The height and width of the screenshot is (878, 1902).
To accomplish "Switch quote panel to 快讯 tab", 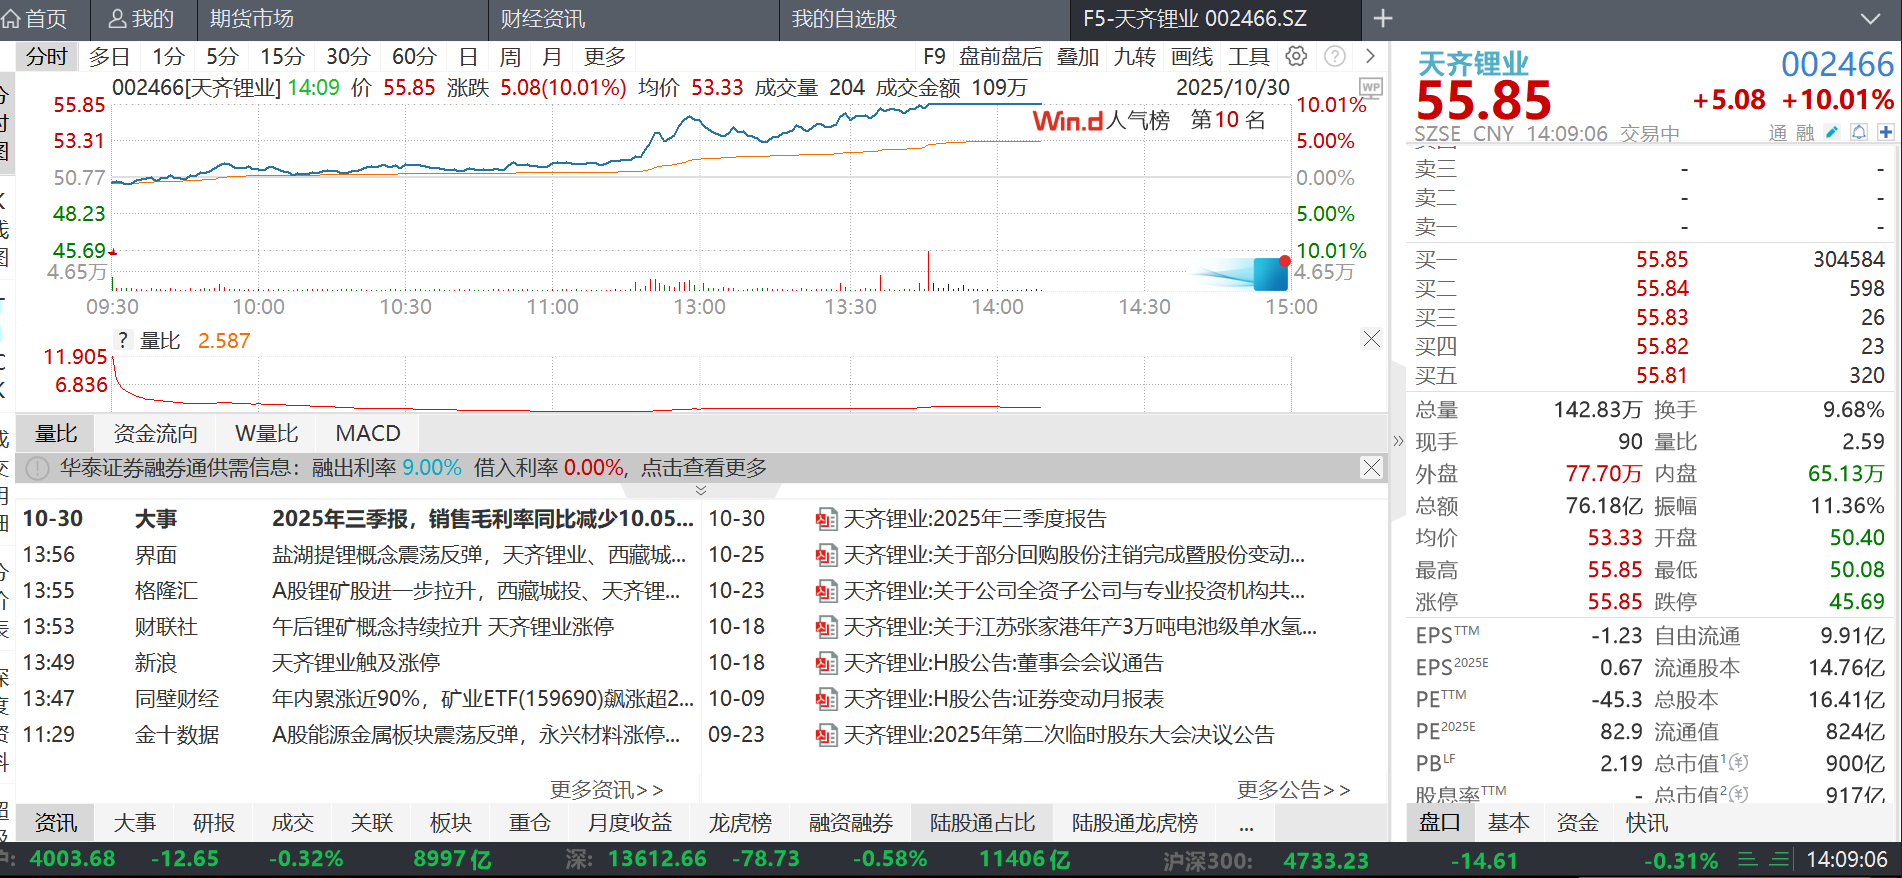I will tap(1646, 823).
